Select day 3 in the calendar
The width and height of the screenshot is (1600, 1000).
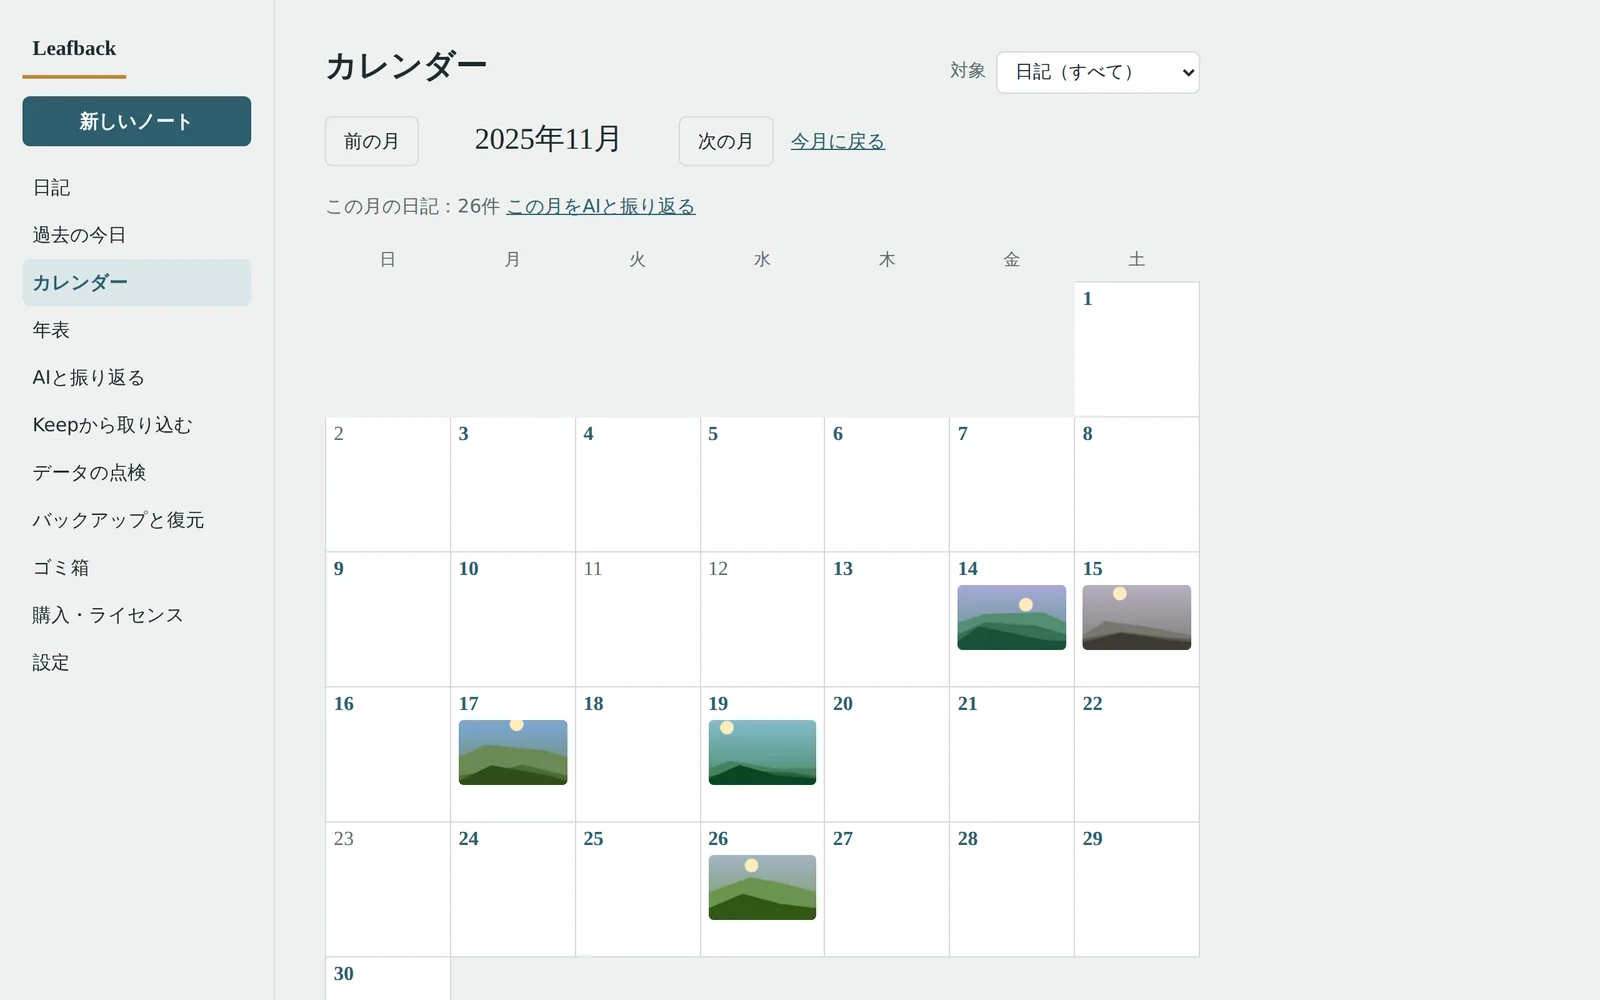coord(512,484)
